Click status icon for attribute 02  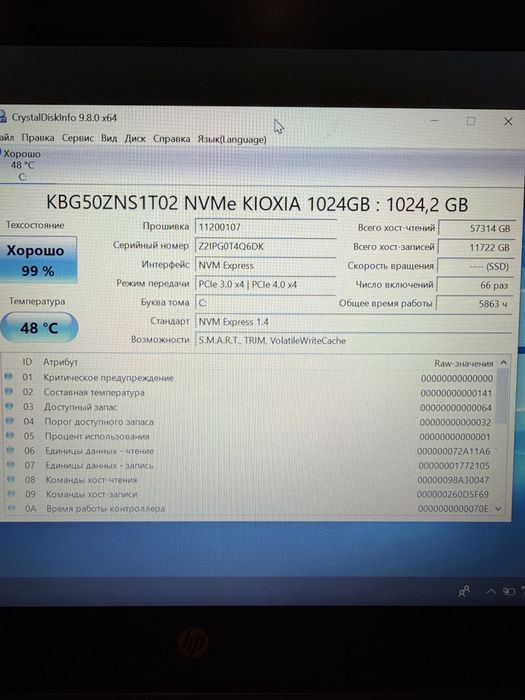point(8,392)
